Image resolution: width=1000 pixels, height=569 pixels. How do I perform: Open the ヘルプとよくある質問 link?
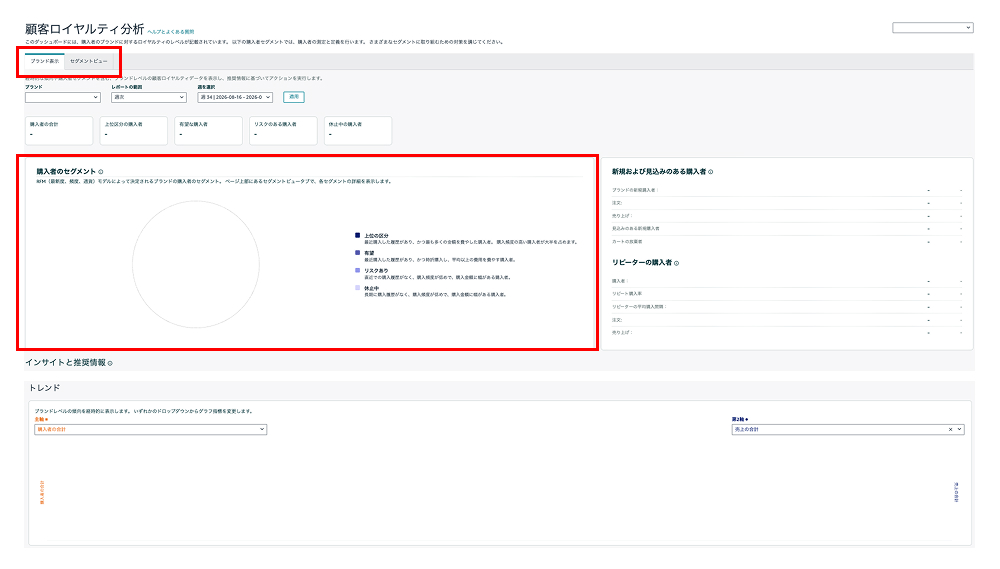[171, 31]
